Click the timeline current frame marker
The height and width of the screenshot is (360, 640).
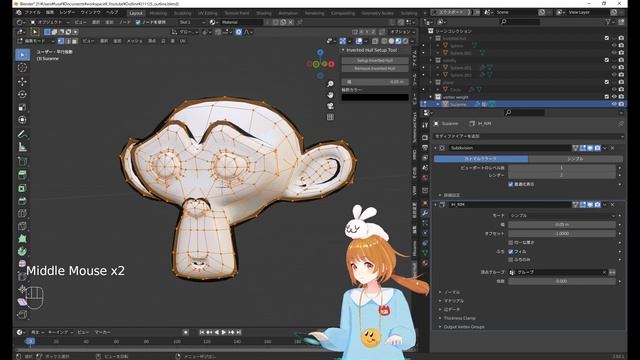pos(30,341)
